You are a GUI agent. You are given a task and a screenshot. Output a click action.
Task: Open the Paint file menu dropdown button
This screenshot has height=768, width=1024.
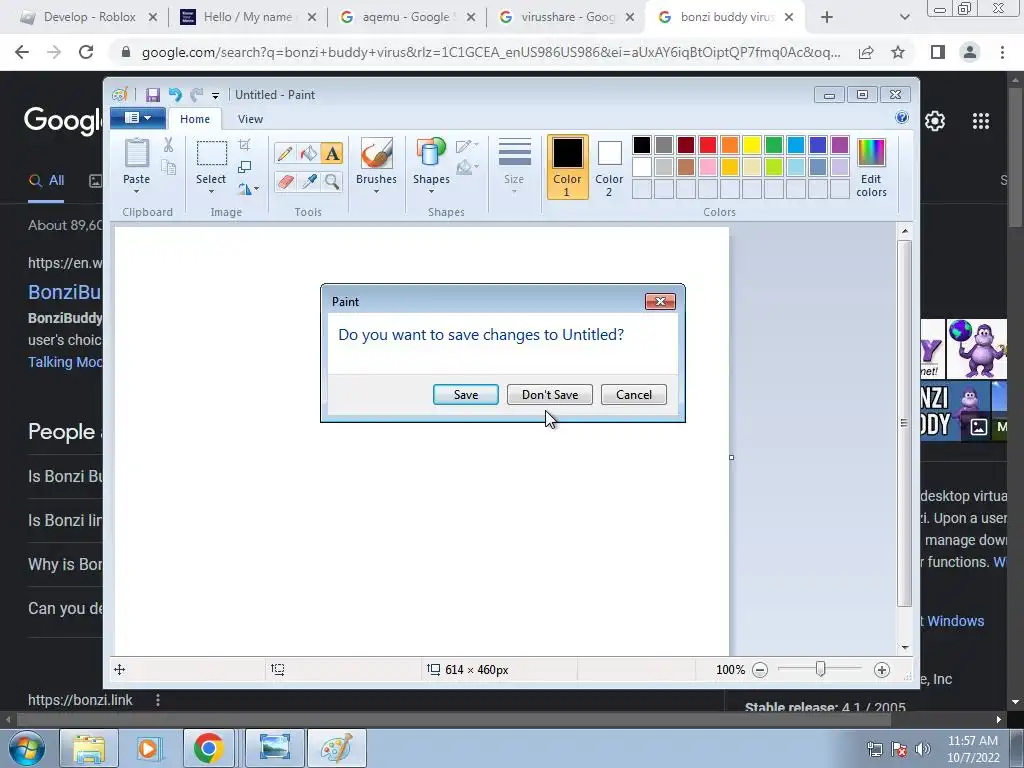coord(138,118)
